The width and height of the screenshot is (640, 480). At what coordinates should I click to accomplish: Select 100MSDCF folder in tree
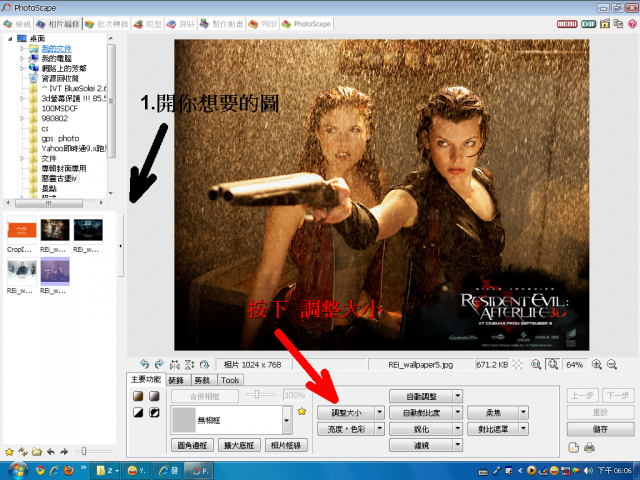(60, 108)
